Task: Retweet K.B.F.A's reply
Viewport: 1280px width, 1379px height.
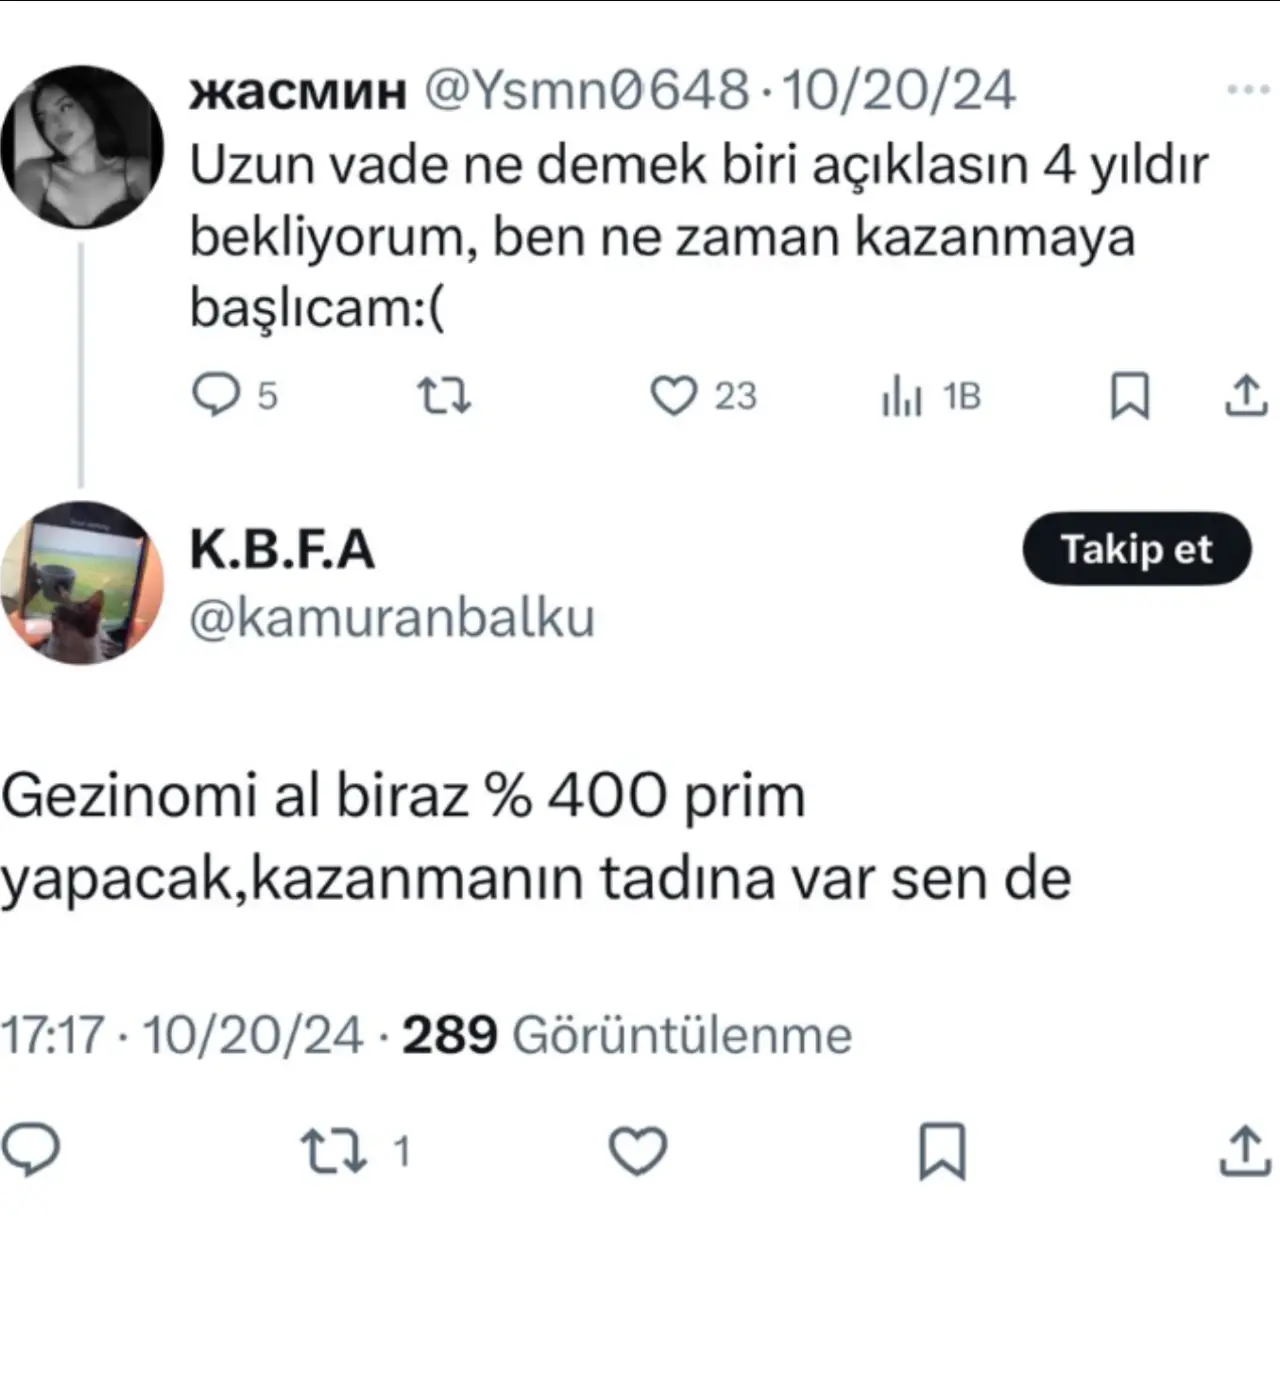Action: [x=335, y=1151]
